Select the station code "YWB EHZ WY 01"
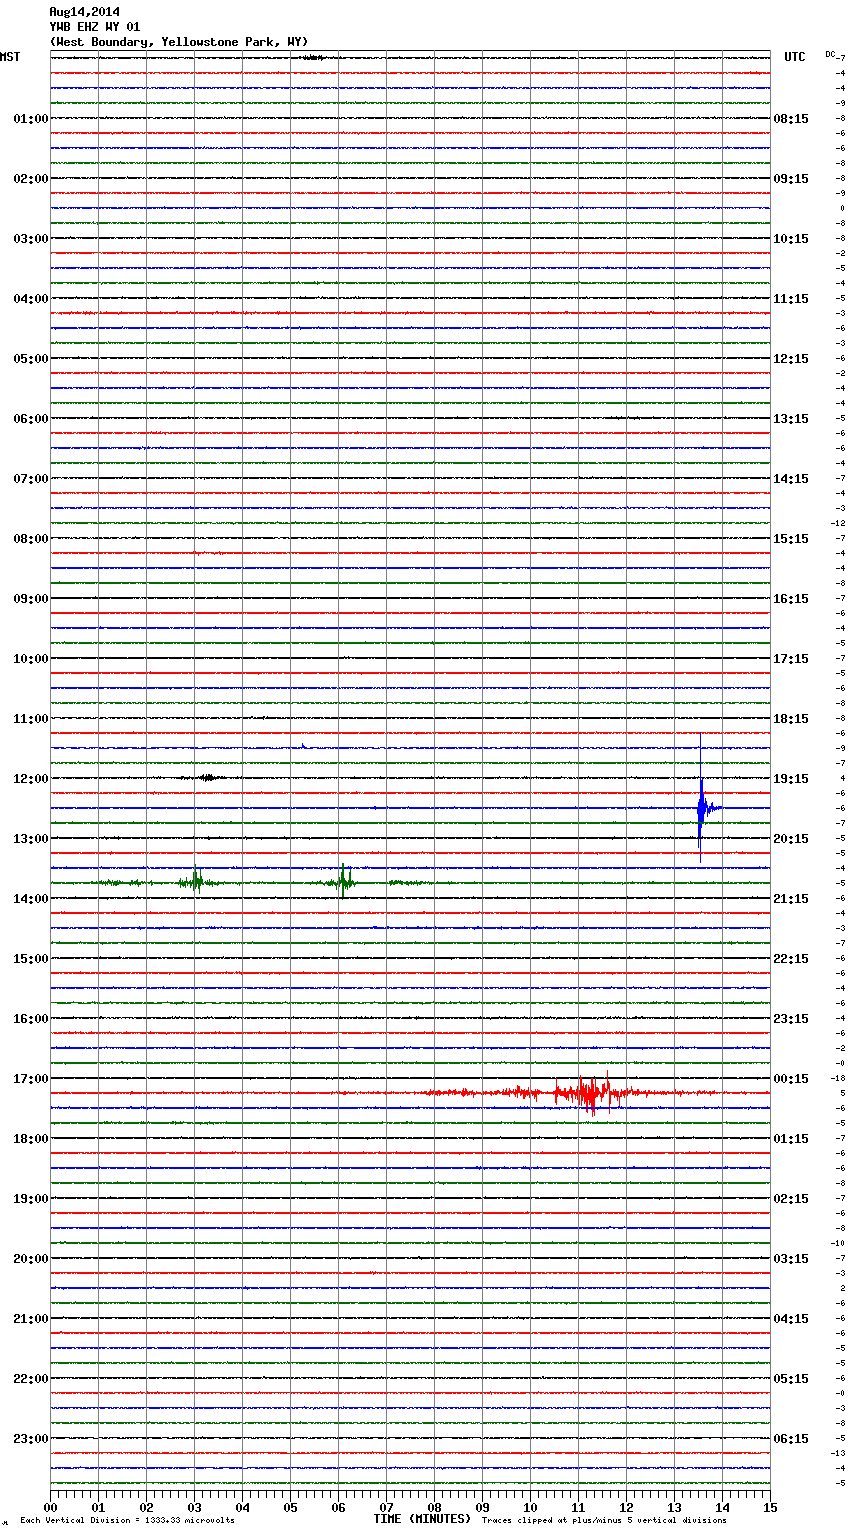The height and width of the screenshot is (1534, 850). click(95, 27)
